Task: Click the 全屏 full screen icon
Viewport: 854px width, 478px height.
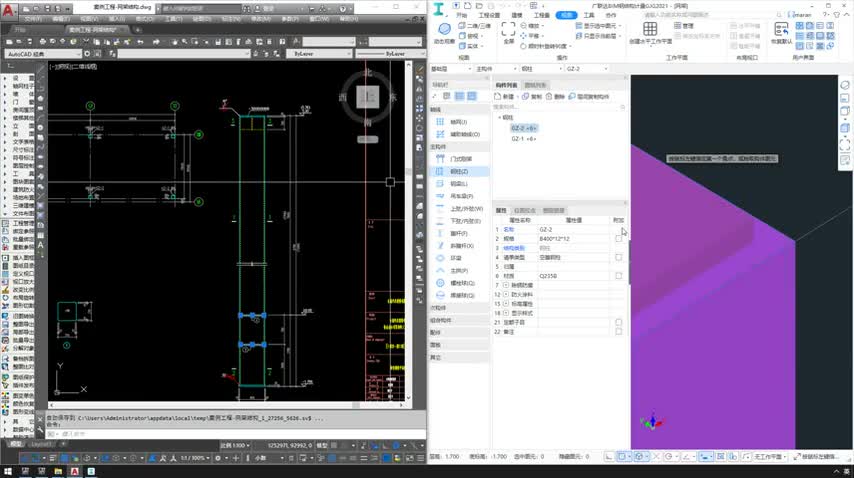Action: 508,30
